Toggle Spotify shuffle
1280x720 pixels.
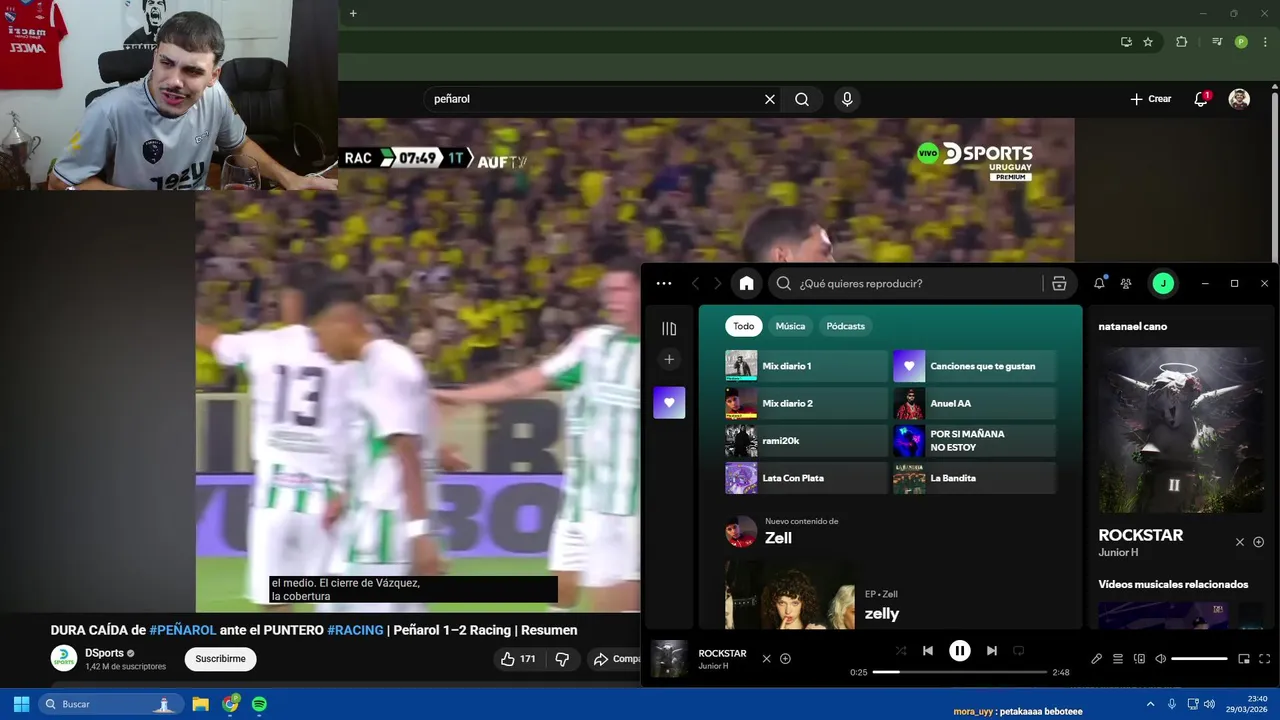point(901,651)
